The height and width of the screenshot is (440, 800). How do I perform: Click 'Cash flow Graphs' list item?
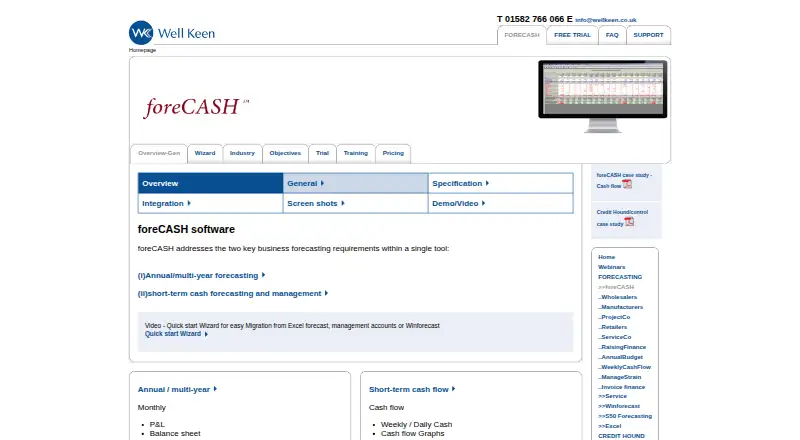coord(412,434)
